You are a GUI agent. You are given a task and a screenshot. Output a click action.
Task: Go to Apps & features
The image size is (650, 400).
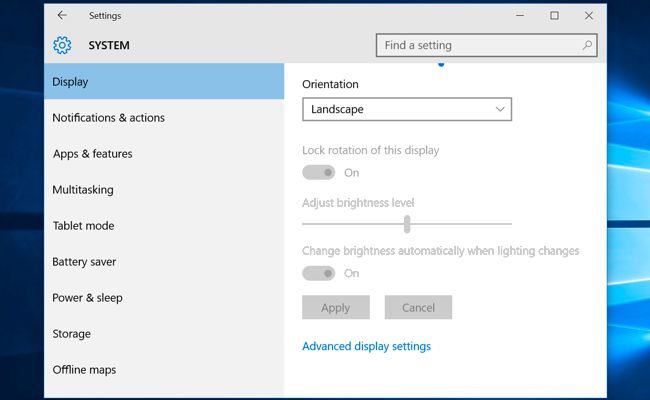pos(164,154)
